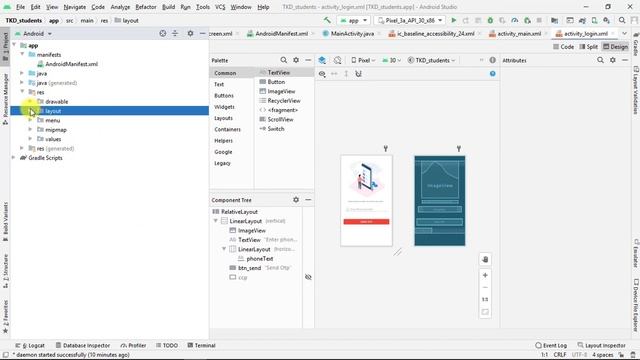Switch to MainActivity.java tab
The width and height of the screenshot is (640, 360).
(x=352, y=33)
